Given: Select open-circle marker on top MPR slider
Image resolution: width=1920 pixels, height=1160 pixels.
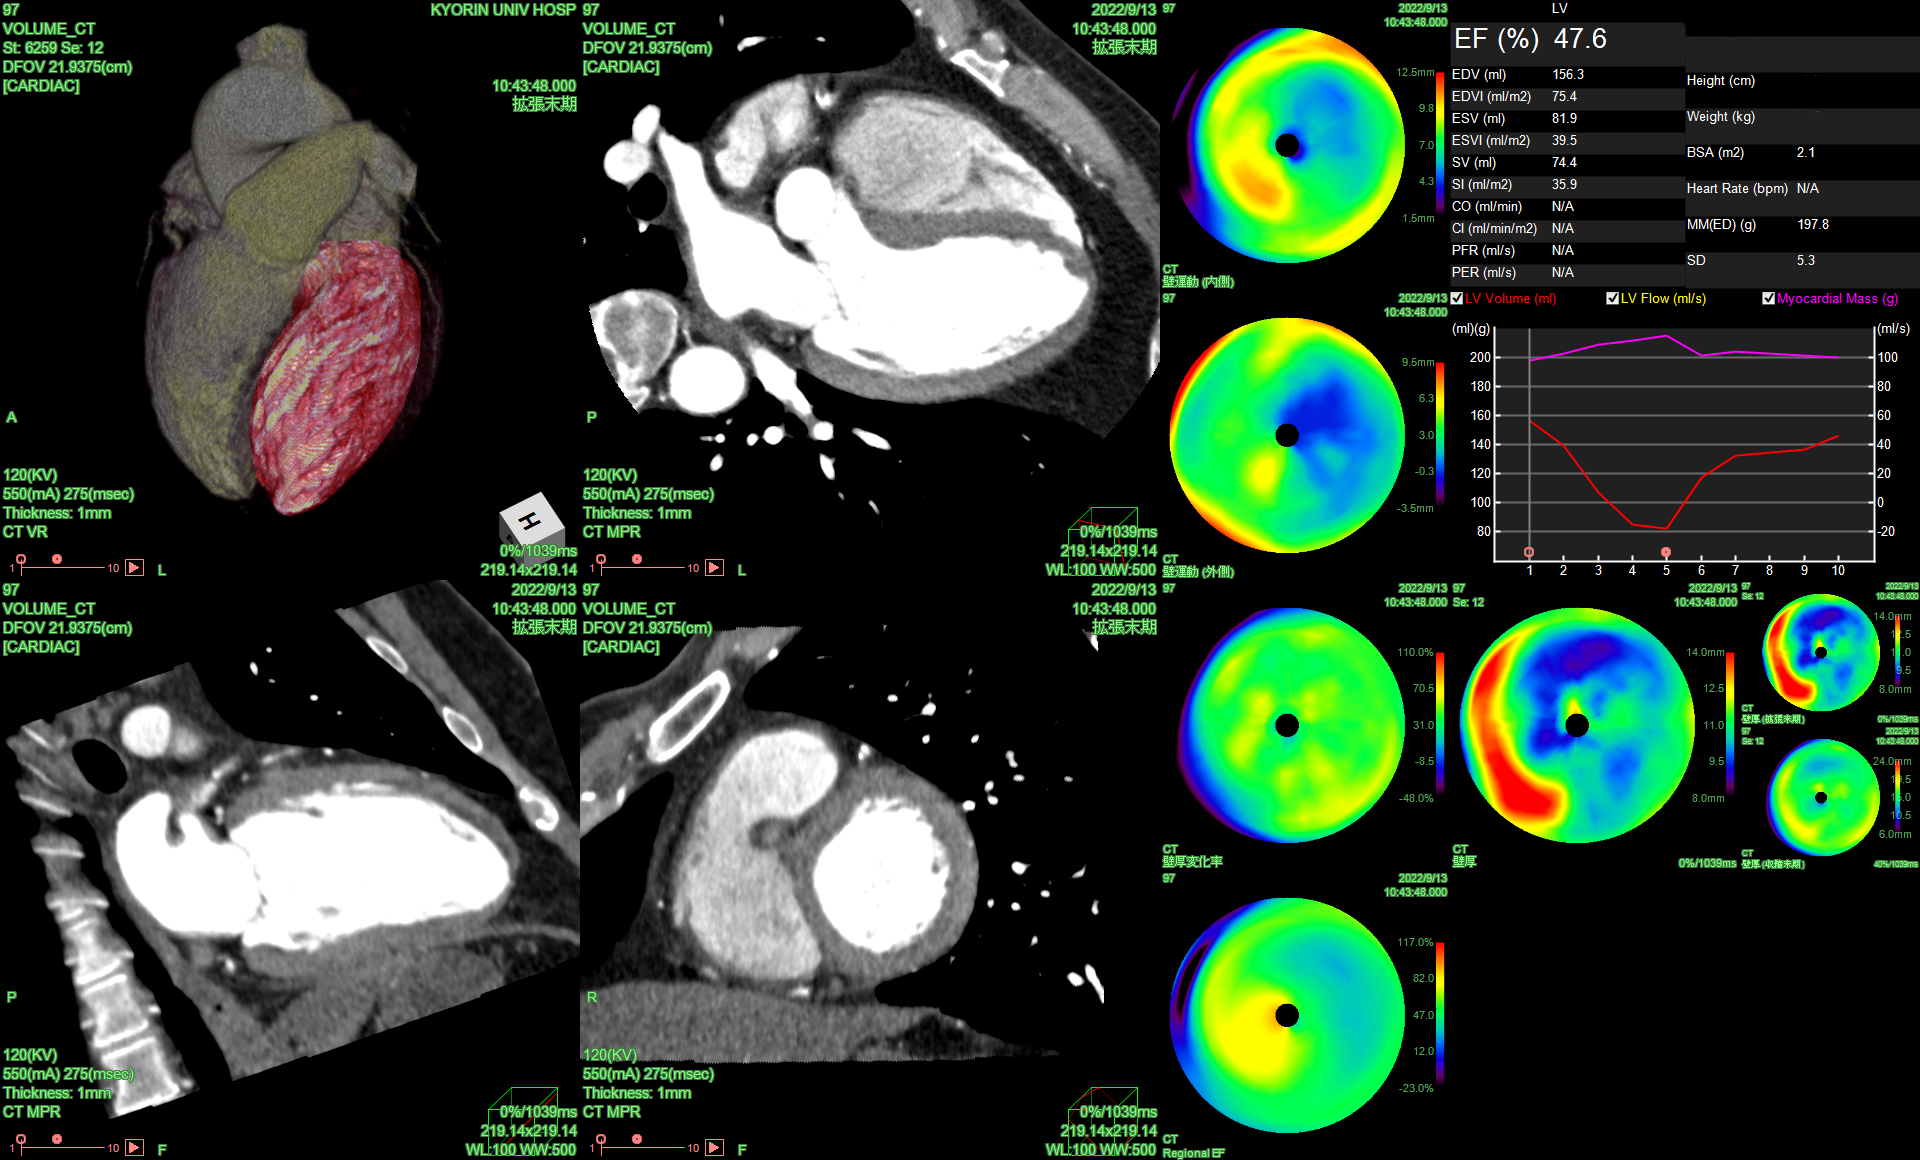Looking at the screenshot, I should [x=601, y=559].
